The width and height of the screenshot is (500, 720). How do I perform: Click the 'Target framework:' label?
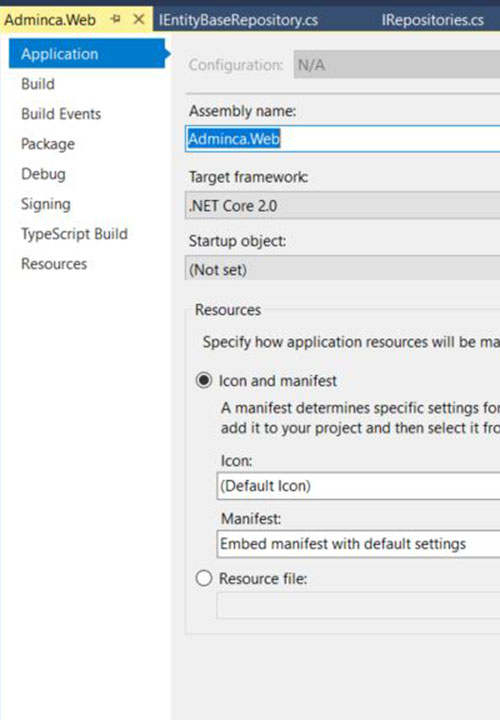coord(248,177)
